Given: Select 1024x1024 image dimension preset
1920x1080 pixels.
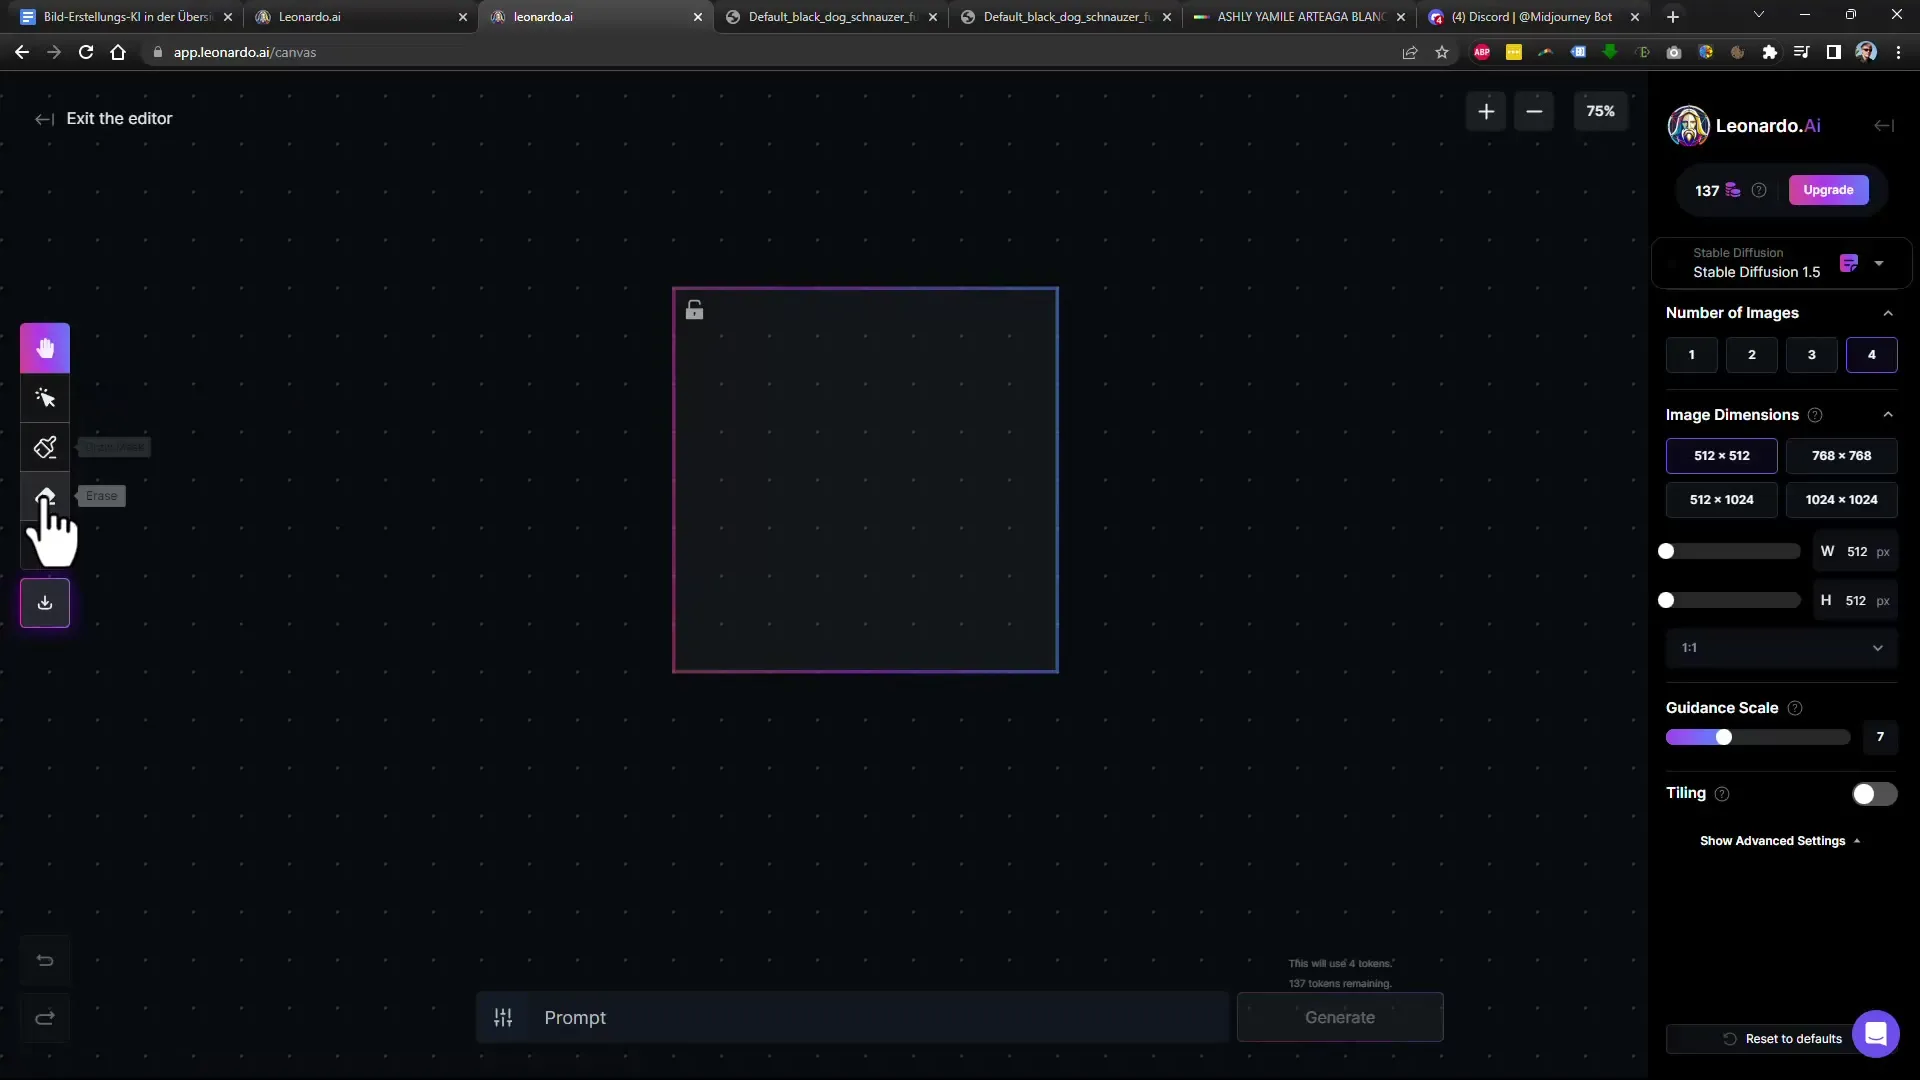Looking at the screenshot, I should tap(1842, 498).
